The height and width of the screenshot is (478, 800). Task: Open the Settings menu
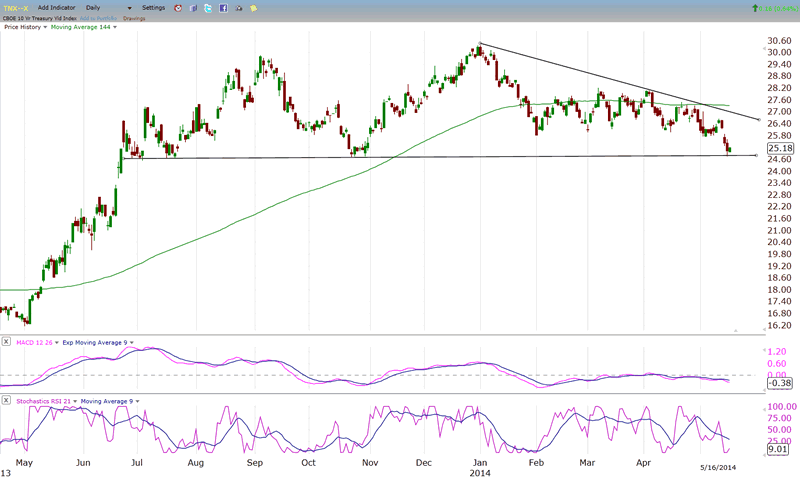153,8
